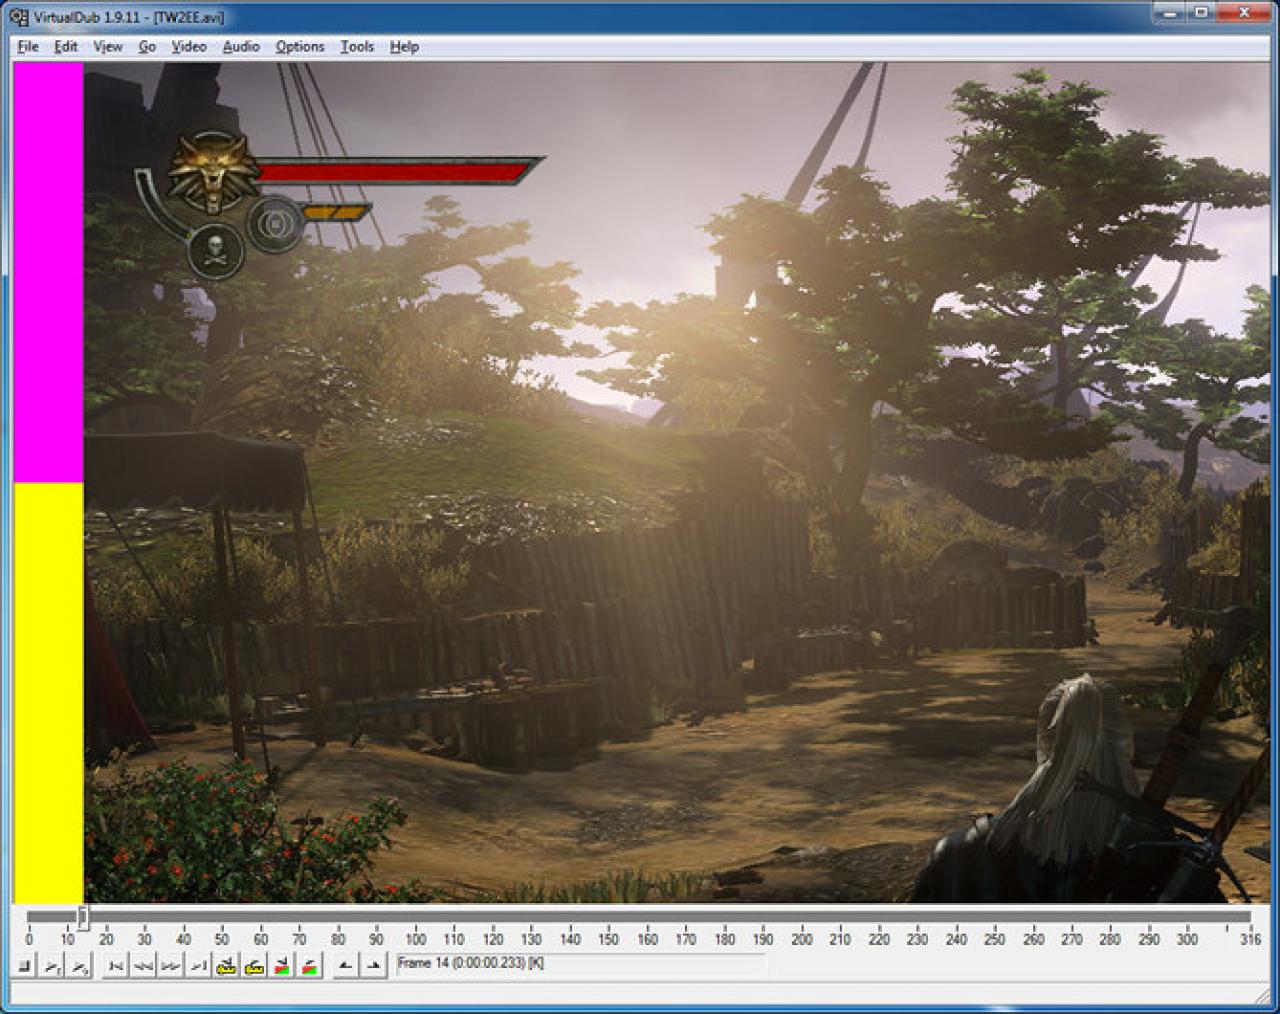
Task: Jump to the end of the video
Action: [199, 966]
